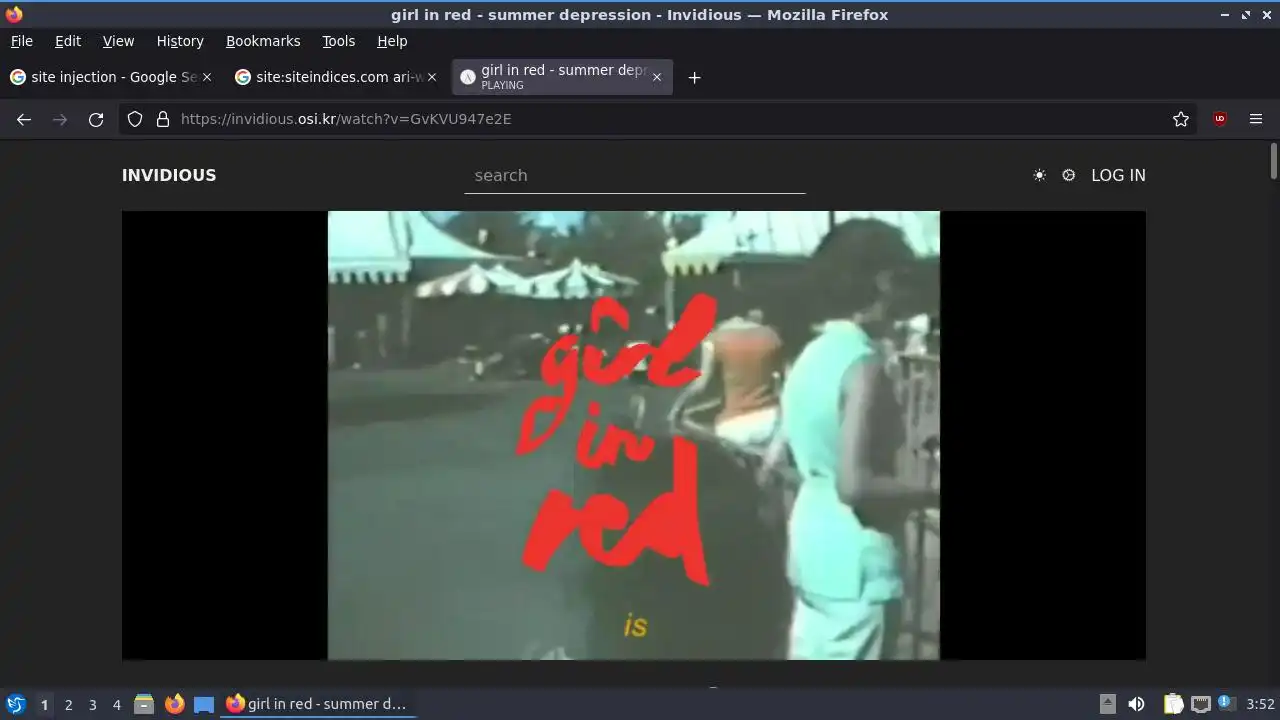Viewport: 1280px width, 720px height.
Task: Switch to workspace 2
Action: coord(68,704)
